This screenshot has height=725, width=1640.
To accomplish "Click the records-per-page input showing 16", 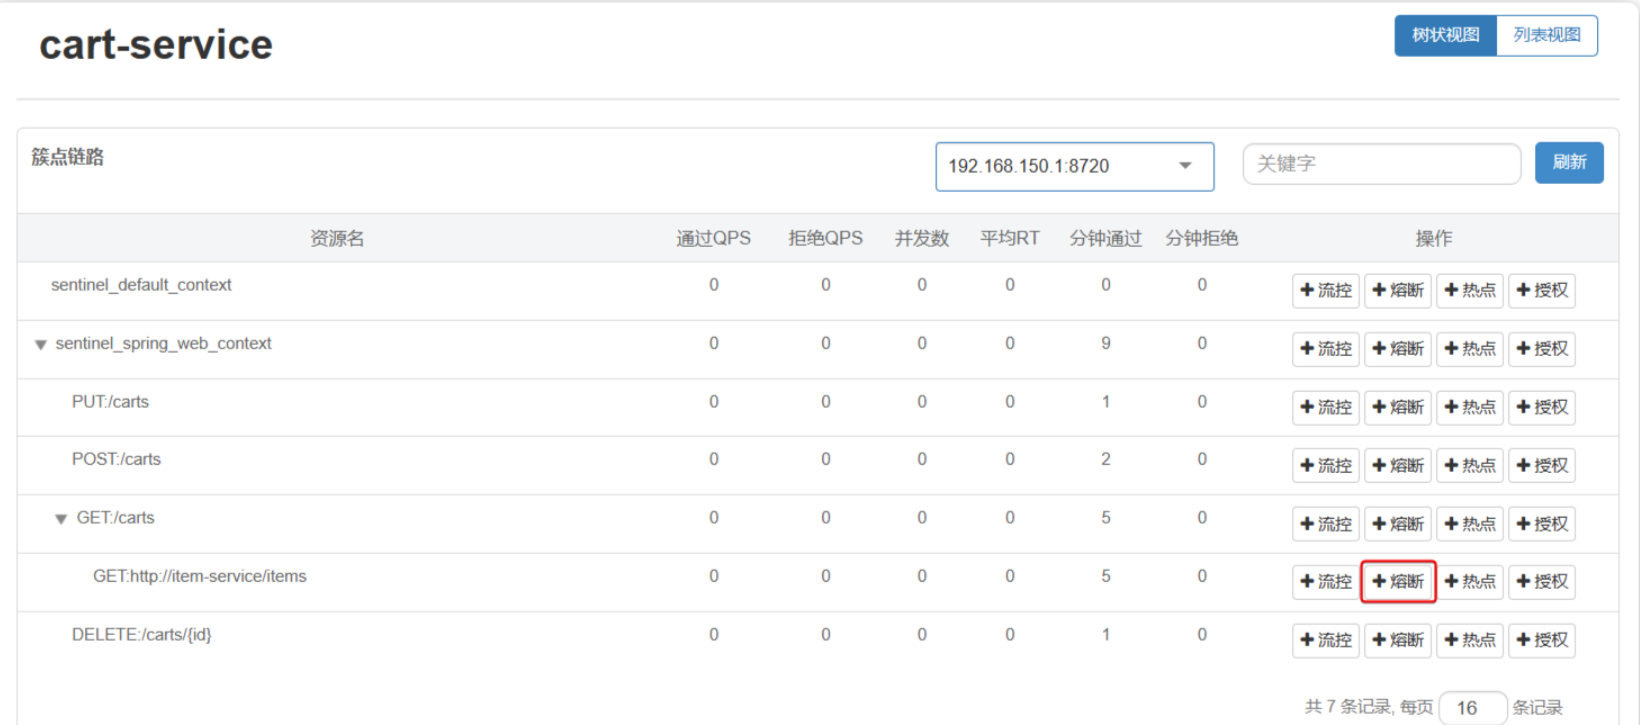I will click(x=1472, y=707).
